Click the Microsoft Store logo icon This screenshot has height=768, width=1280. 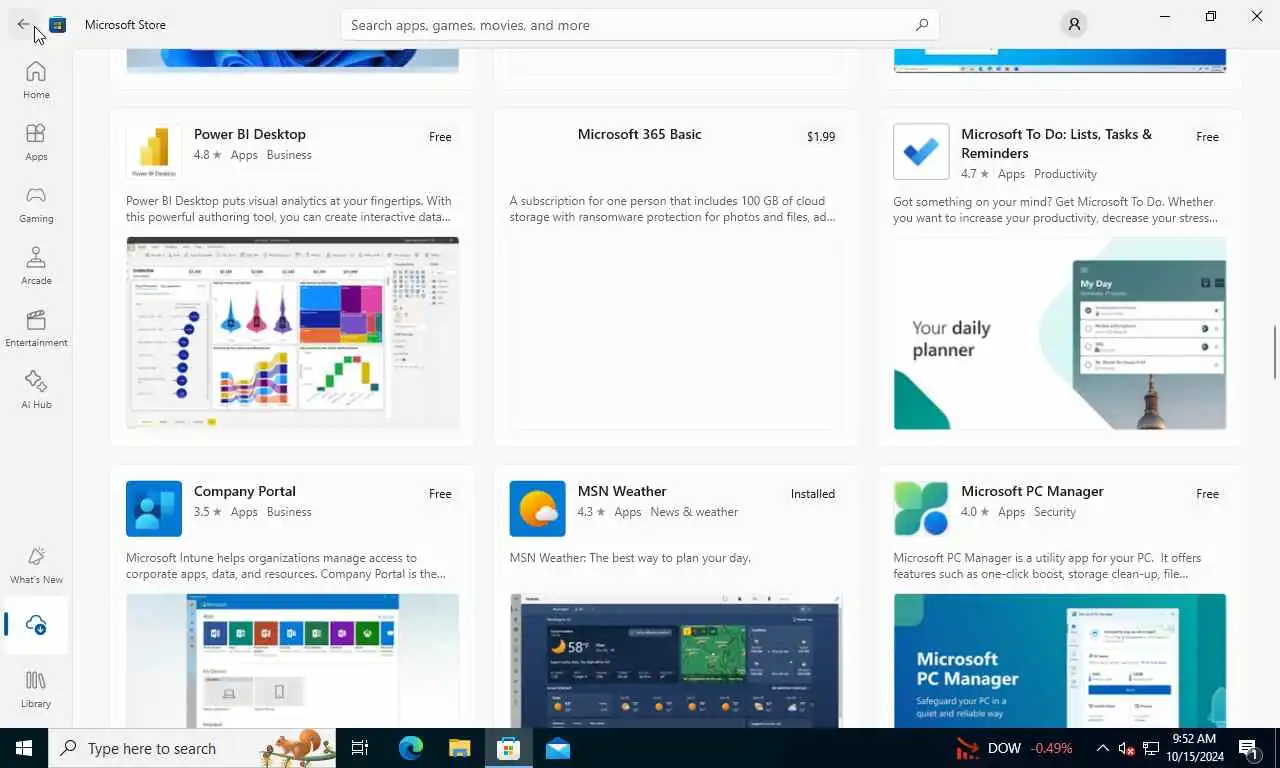pos(58,24)
